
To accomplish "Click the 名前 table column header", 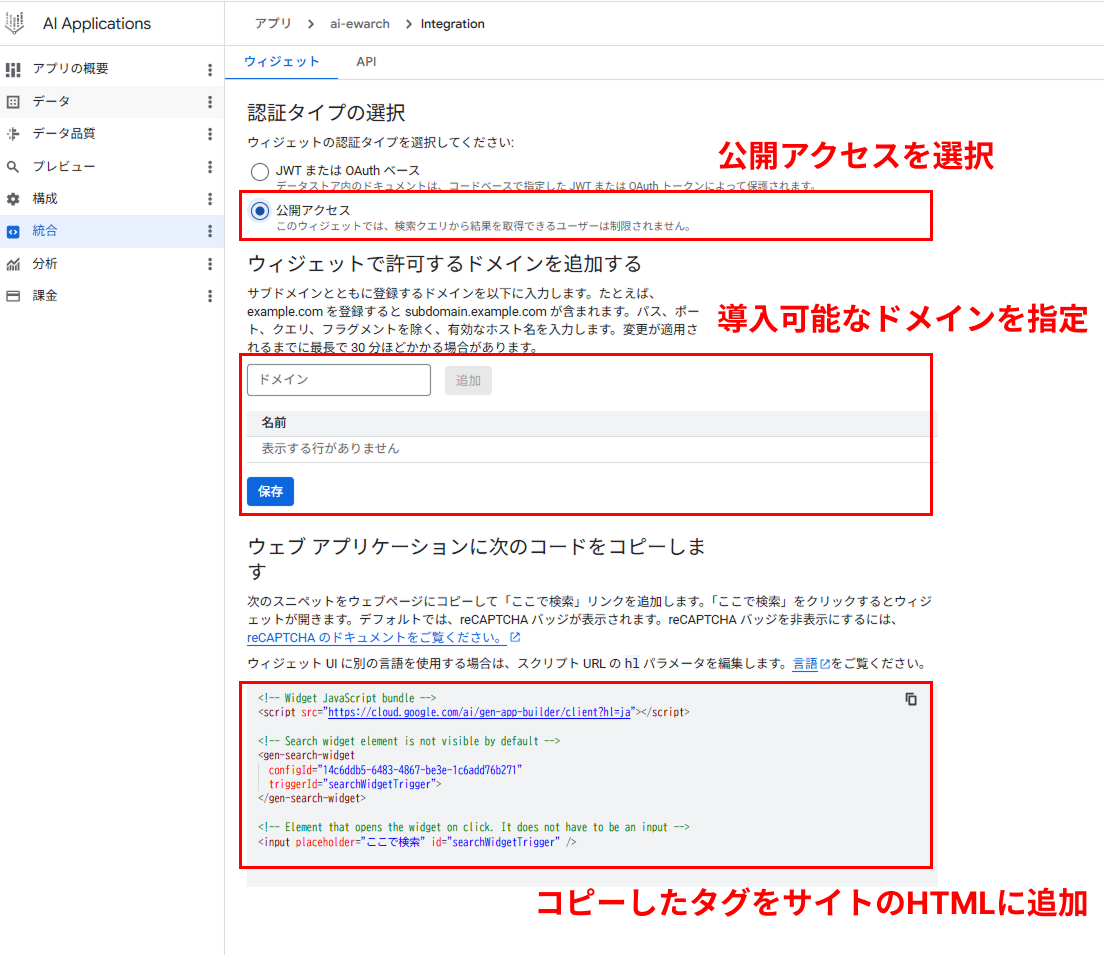I will (274, 423).
